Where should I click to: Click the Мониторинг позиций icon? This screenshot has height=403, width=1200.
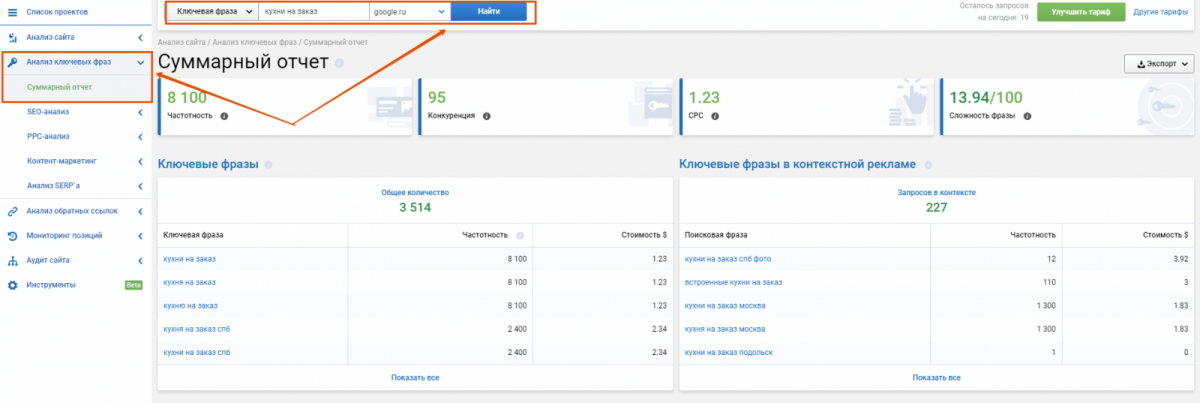coord(12,236)
